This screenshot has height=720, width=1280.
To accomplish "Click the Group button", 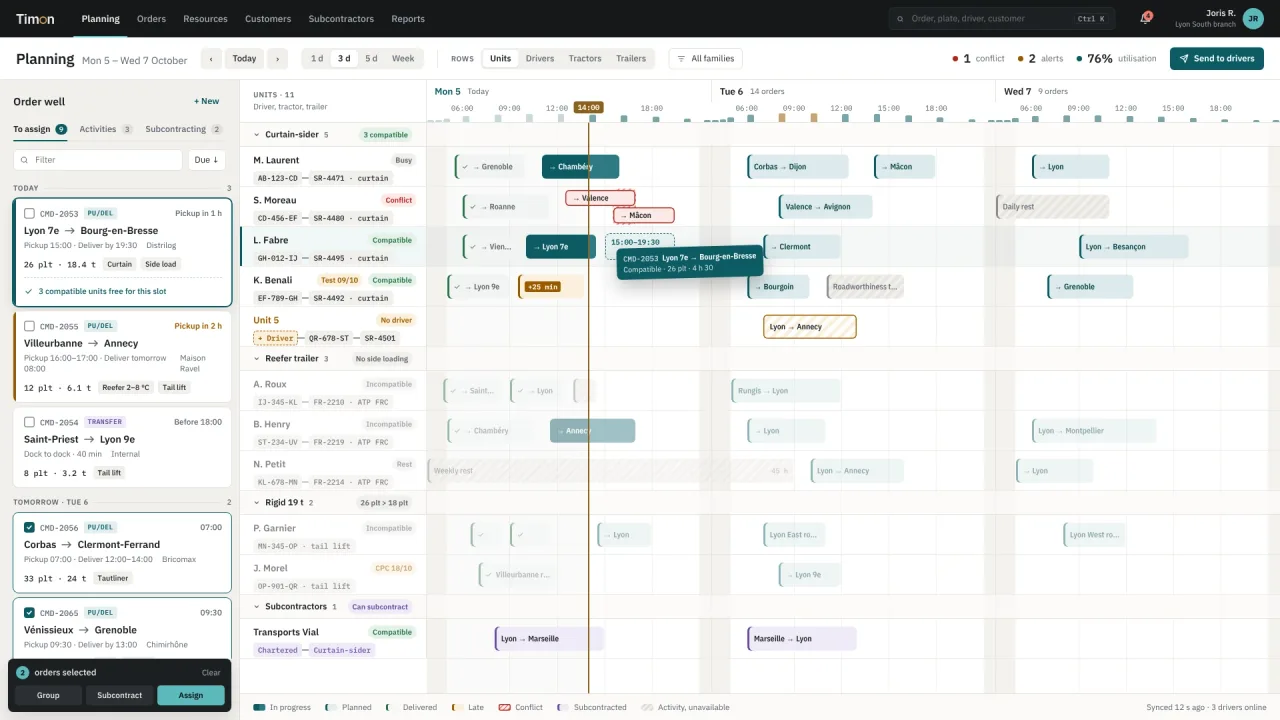I will [48, 695].
